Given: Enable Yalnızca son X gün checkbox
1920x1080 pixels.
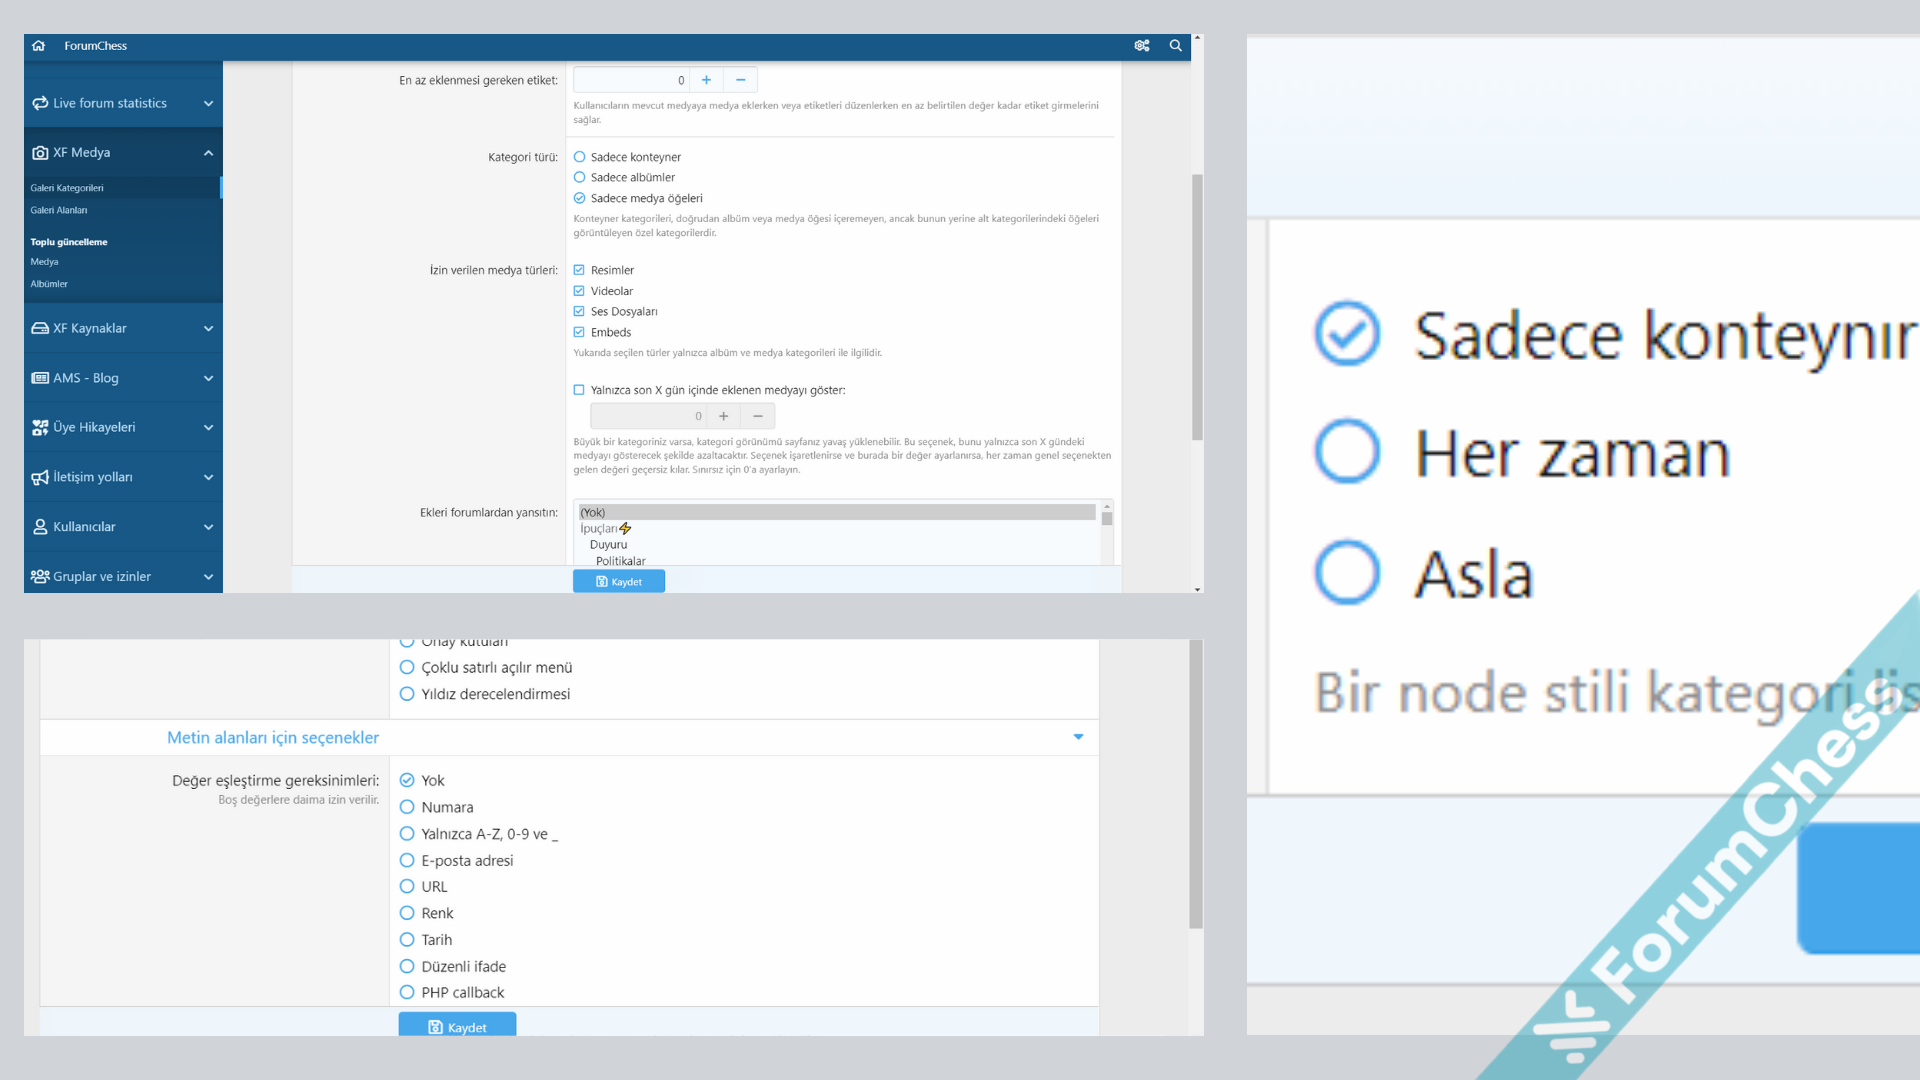Looking at the screenshot, I should pos(579,390).
